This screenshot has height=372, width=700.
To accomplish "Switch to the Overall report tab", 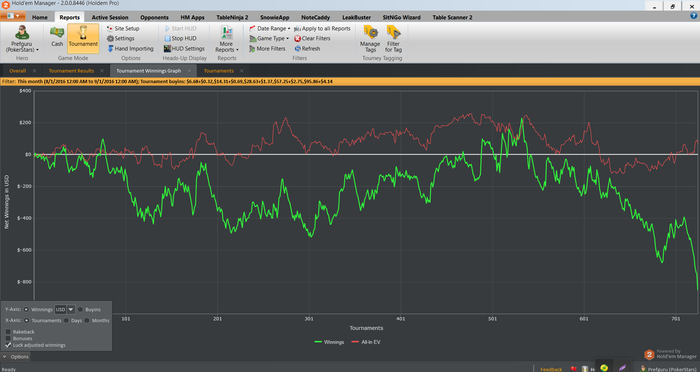I will point(17,71).
